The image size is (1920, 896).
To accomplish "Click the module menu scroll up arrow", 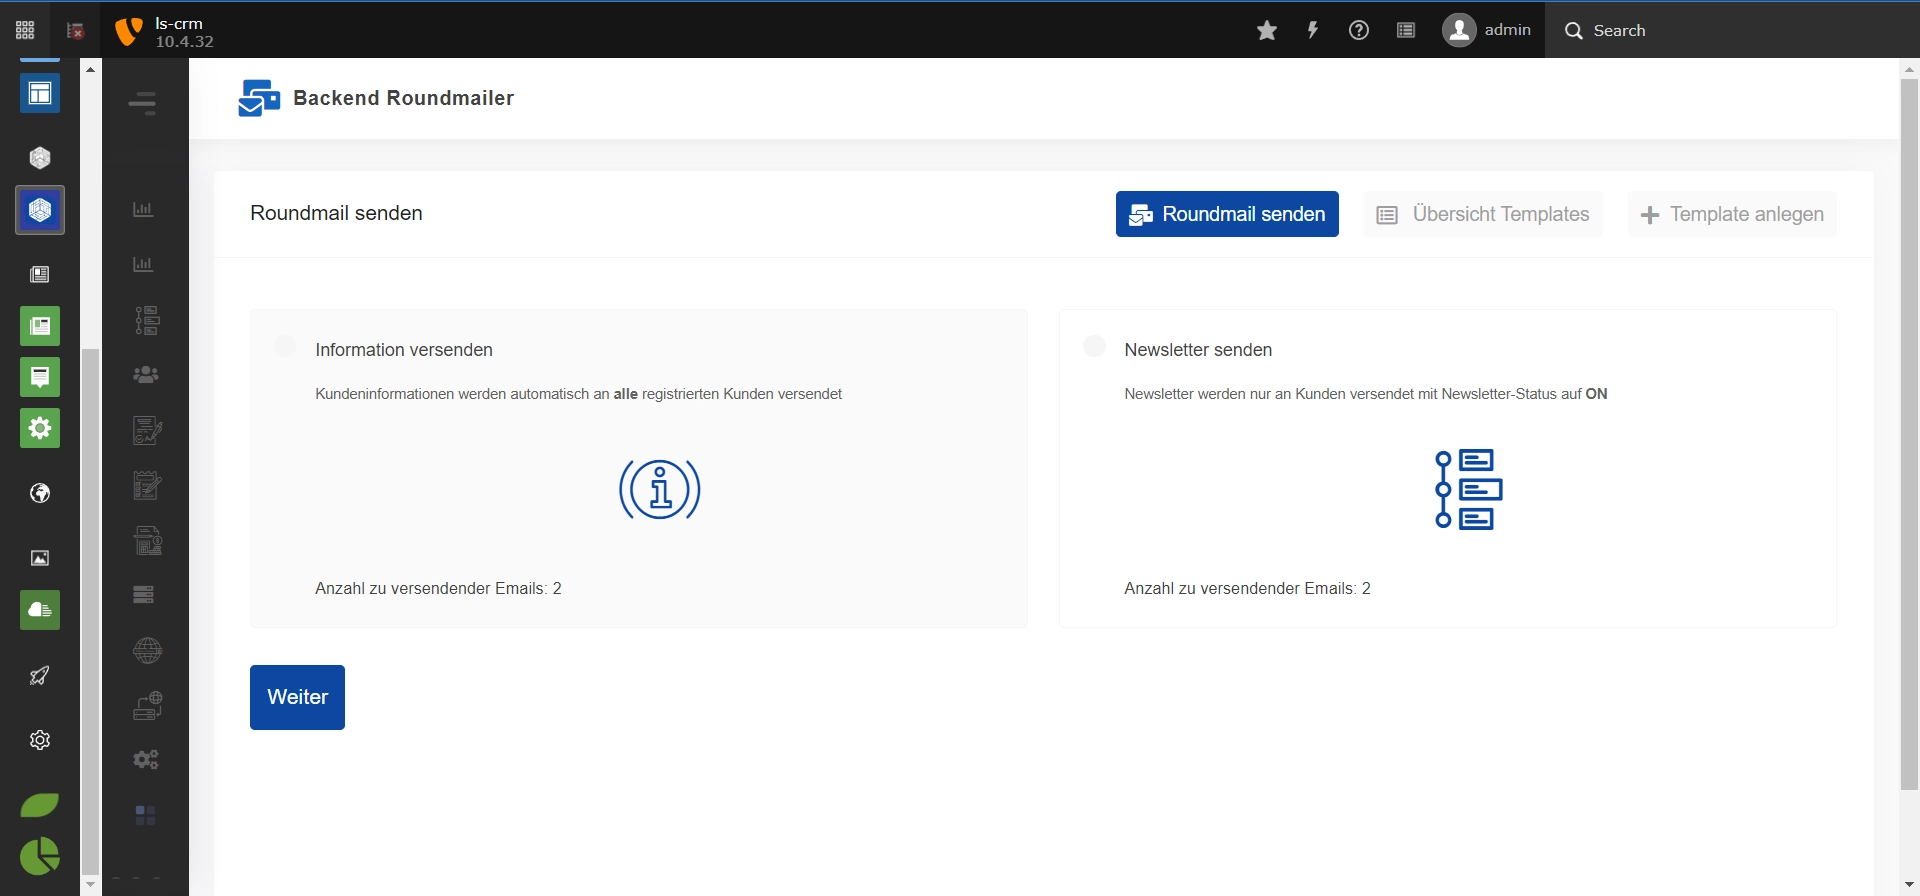I will tap(91, 69).
